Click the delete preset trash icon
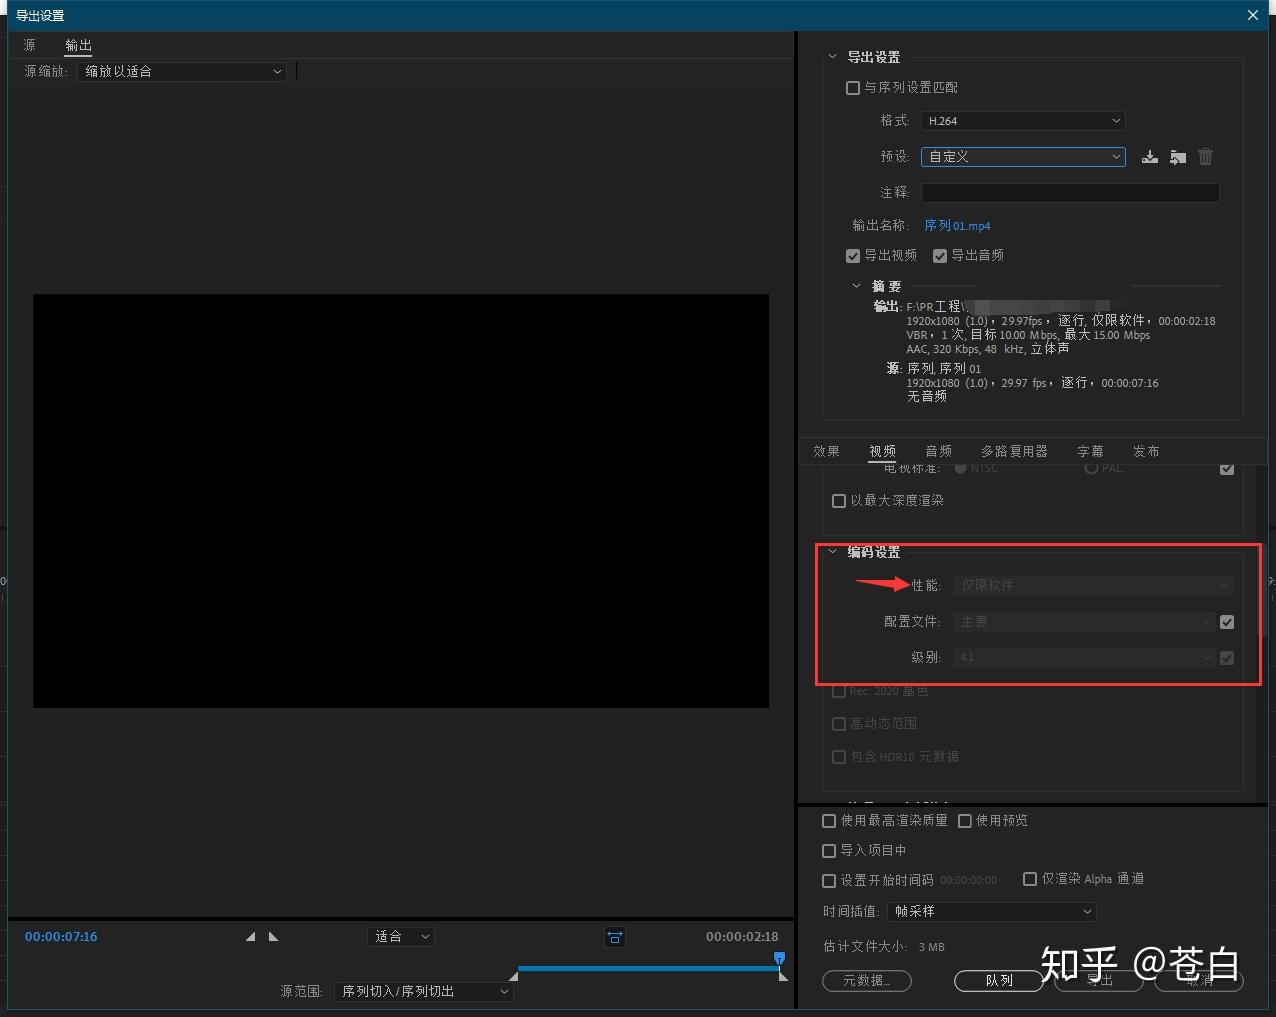Viewport: 1276px width, 1017px height. [1206, 157]
